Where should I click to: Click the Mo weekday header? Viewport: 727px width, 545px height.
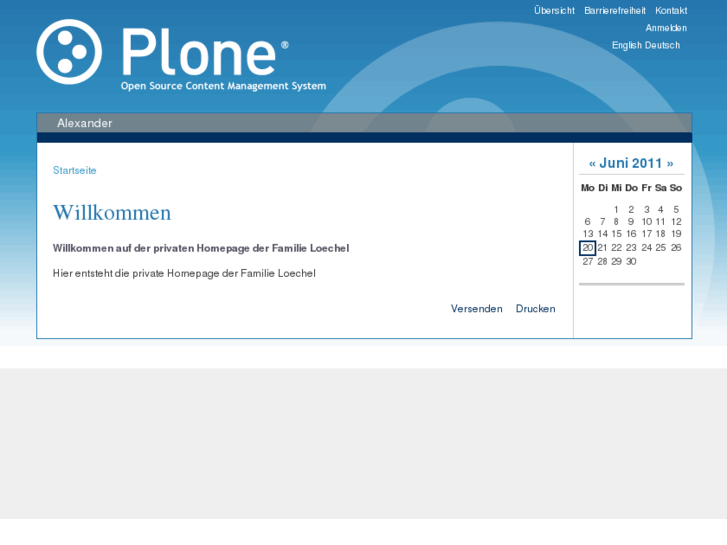pos(587,188)
